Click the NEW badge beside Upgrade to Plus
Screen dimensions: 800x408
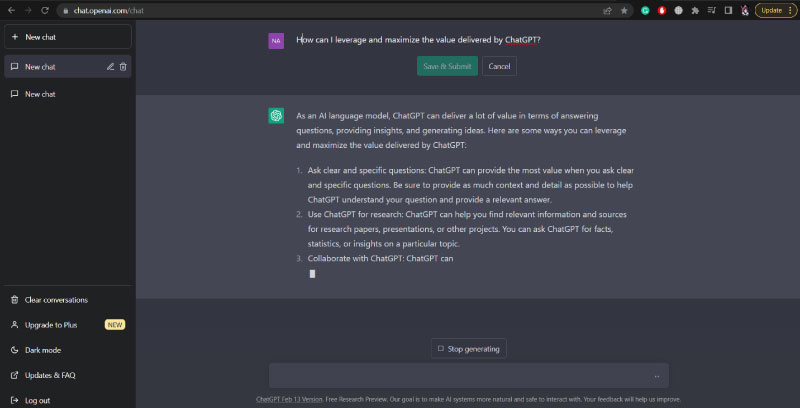click(115, 325)
